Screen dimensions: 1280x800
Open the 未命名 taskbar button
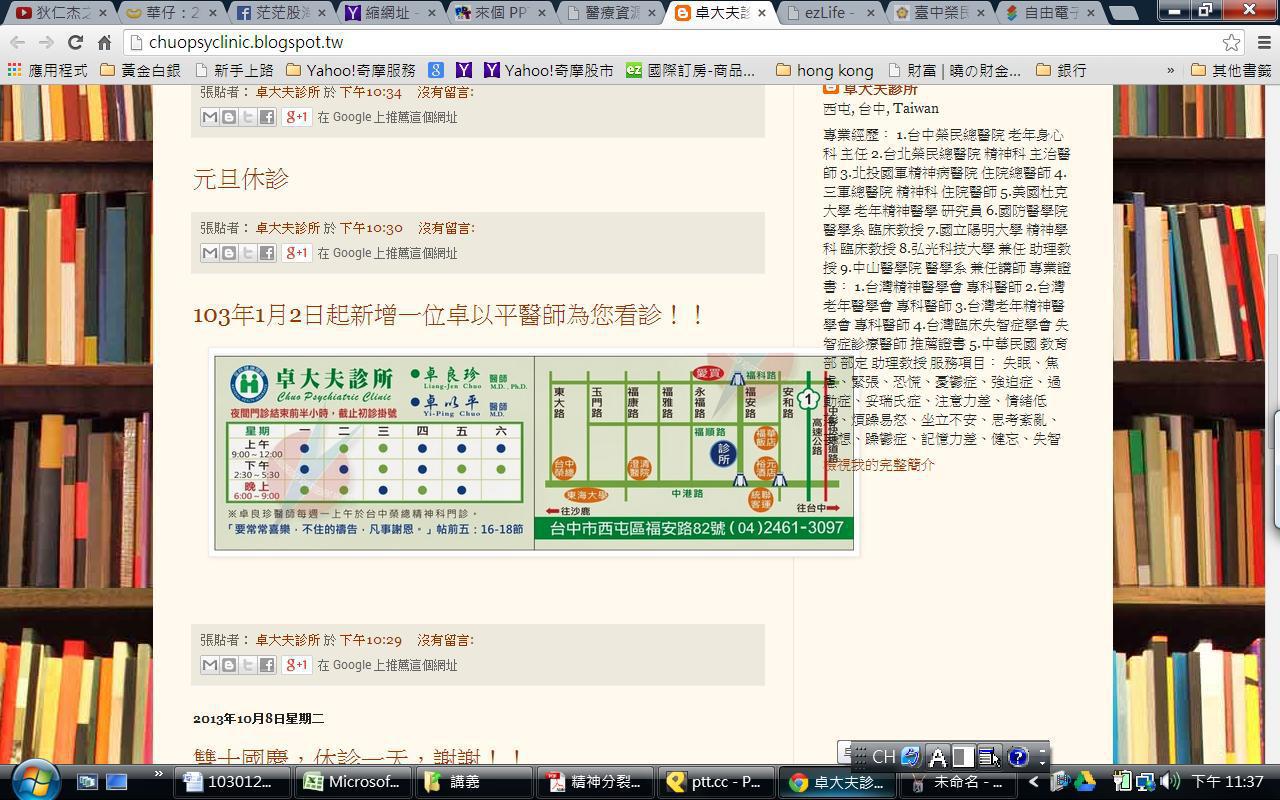click(956, 782)
